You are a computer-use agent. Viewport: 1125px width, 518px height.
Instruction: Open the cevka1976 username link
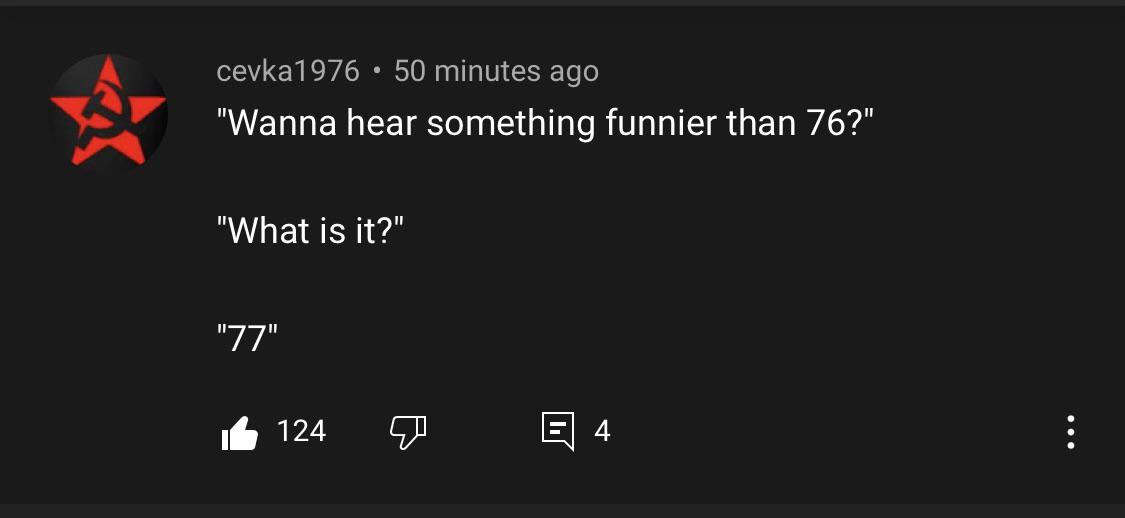click(288, 71)
